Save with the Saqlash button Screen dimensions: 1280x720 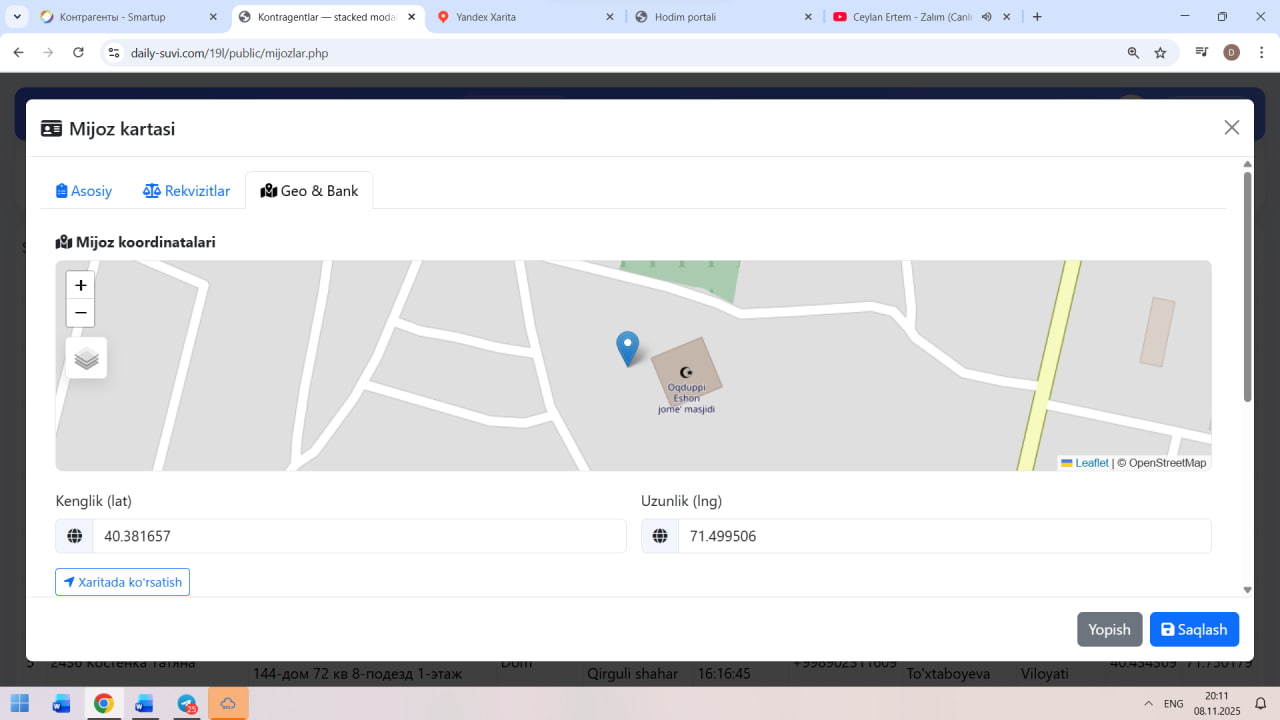[x=1194, y=629]
